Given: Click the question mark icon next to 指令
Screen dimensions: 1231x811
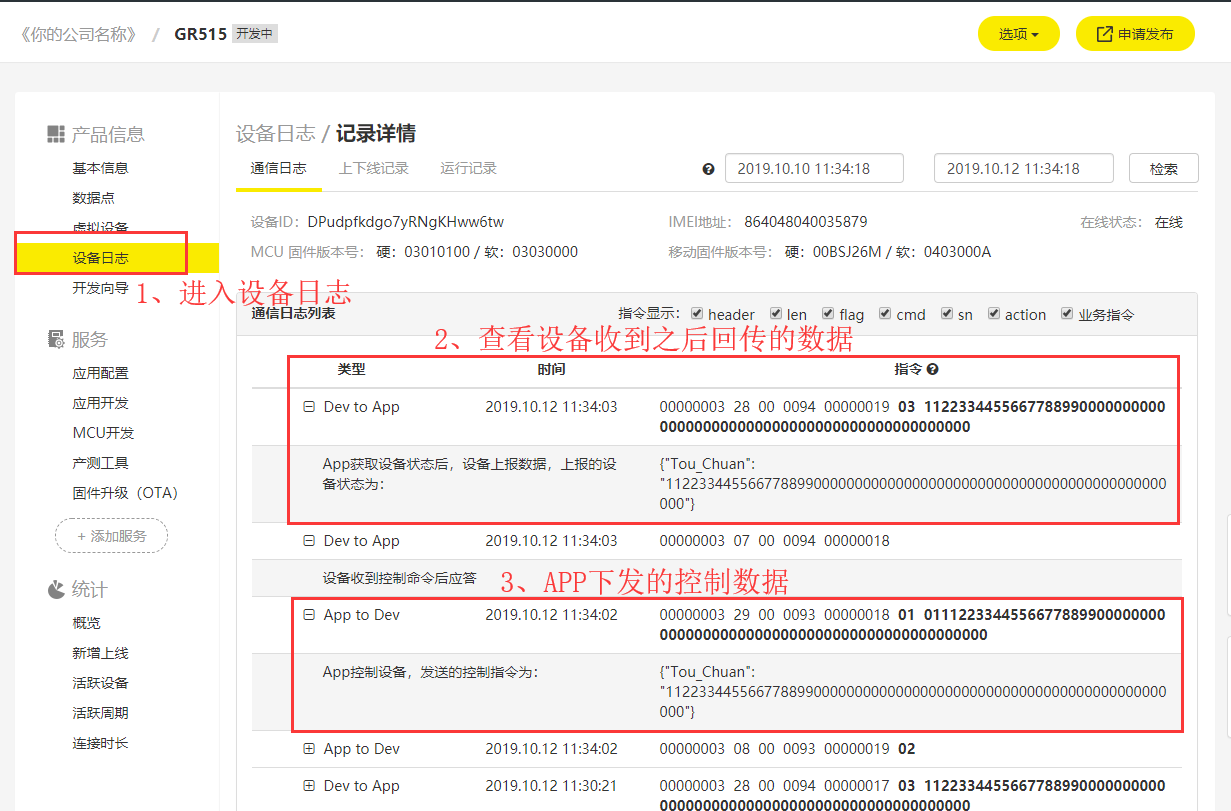Looking at the screenshot, I should [932, 369].
